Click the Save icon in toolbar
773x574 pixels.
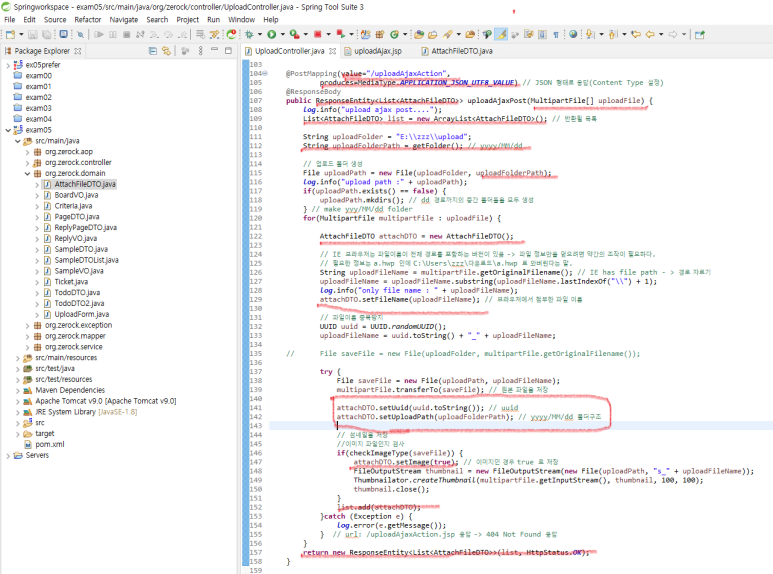coord(33,35)
